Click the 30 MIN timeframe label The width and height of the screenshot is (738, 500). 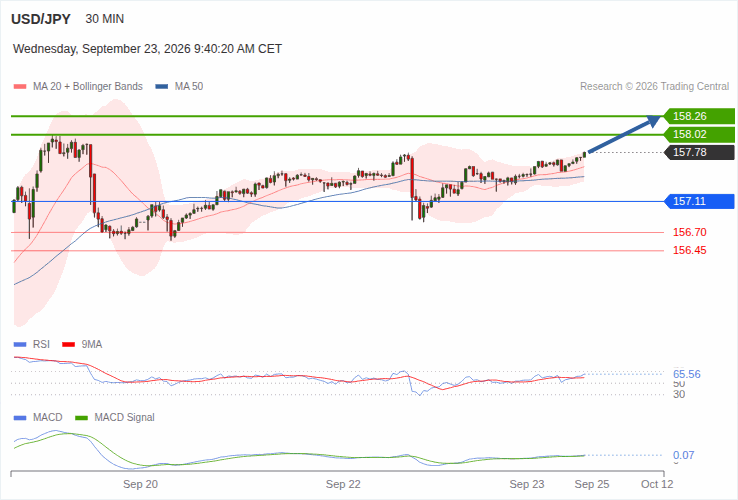point(104,19)
